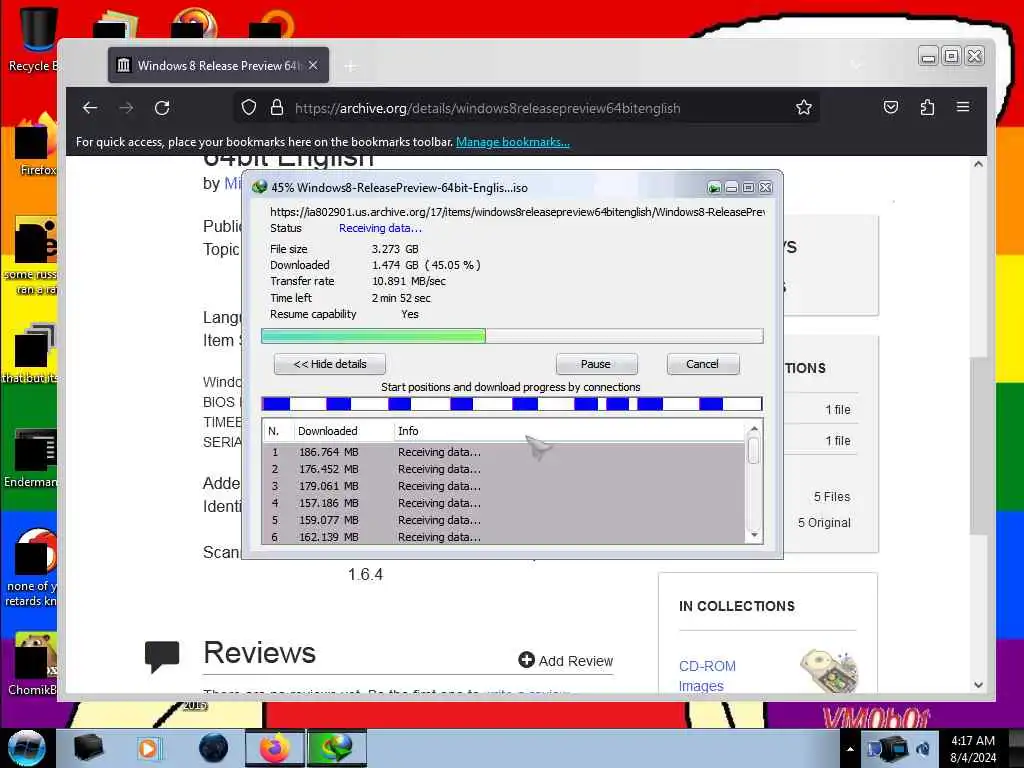
Task: Open the ChomikBox desktop icon
Action: click(x=33, y=663)
